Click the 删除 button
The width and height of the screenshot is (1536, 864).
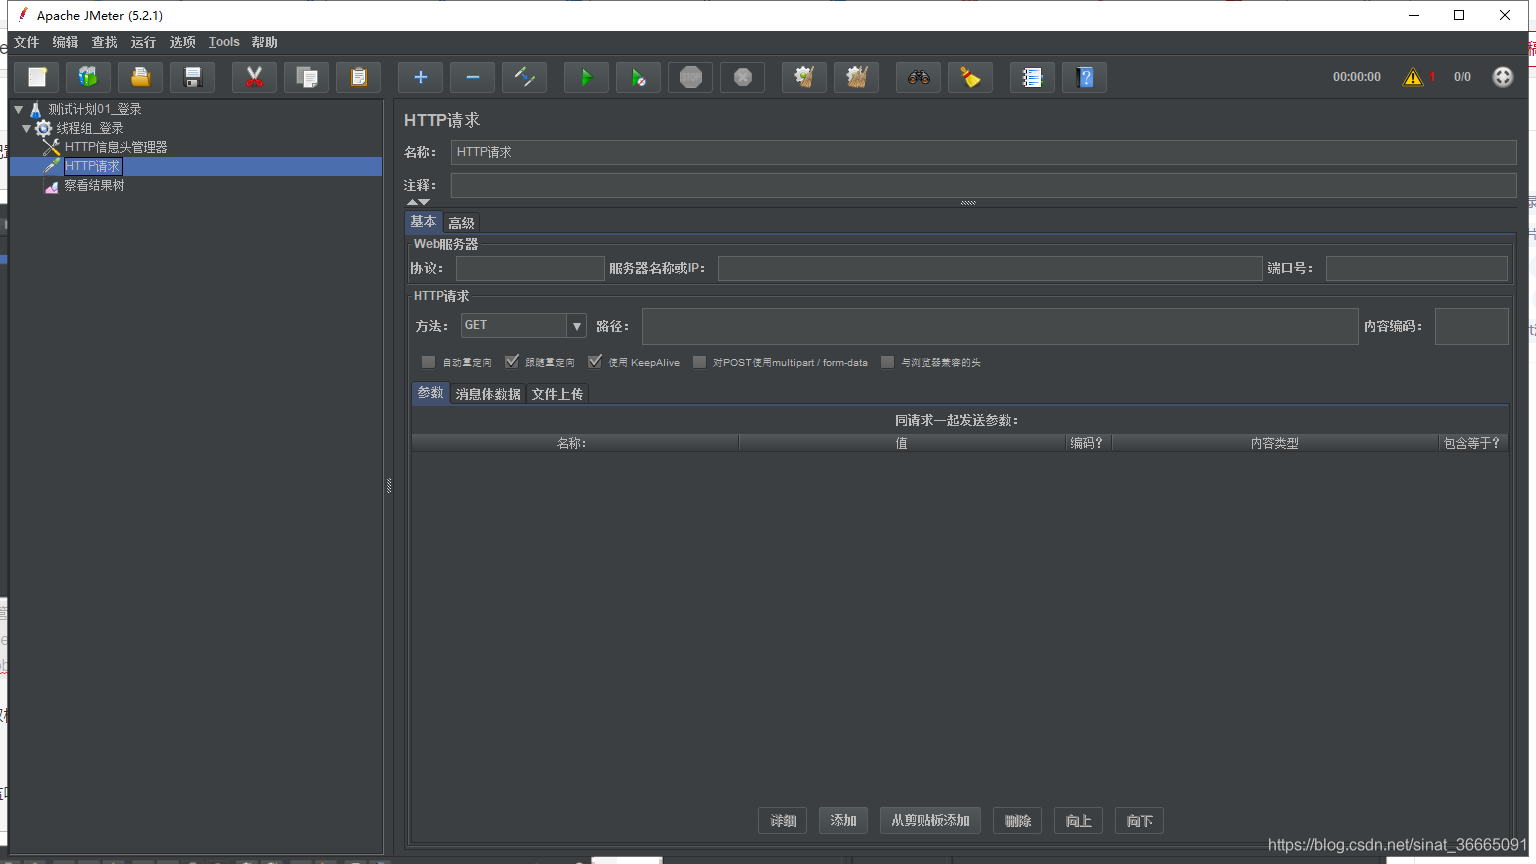tap(1018, 821)
